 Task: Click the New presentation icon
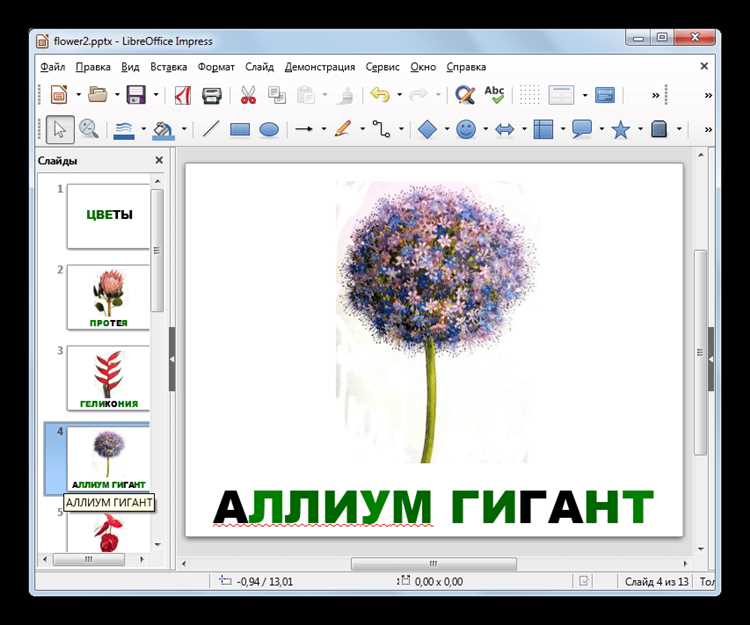[x=60, y=95]
